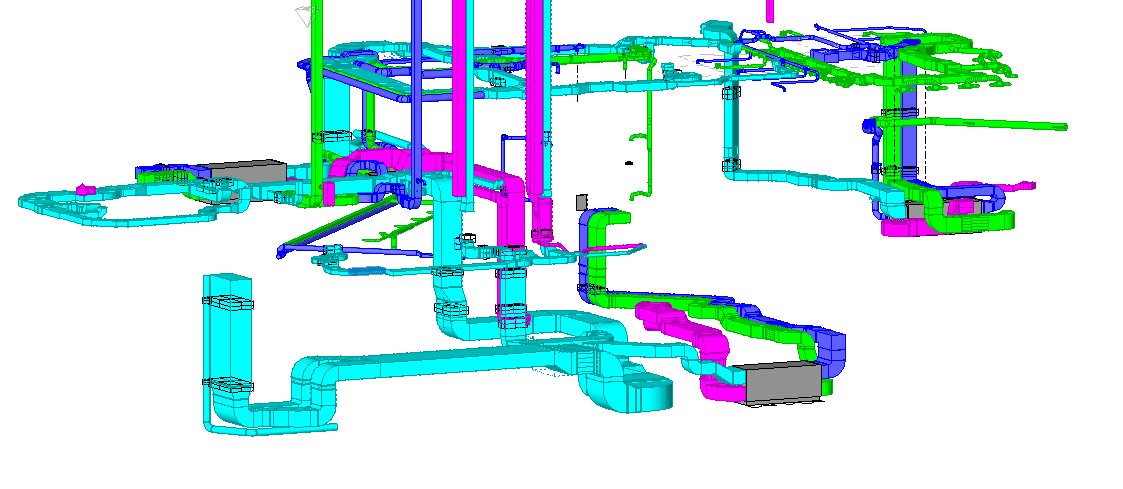The height and width of the screenshot is (489, 1123).
Task: Select the small gray box in center
Action: coord(582,202)
